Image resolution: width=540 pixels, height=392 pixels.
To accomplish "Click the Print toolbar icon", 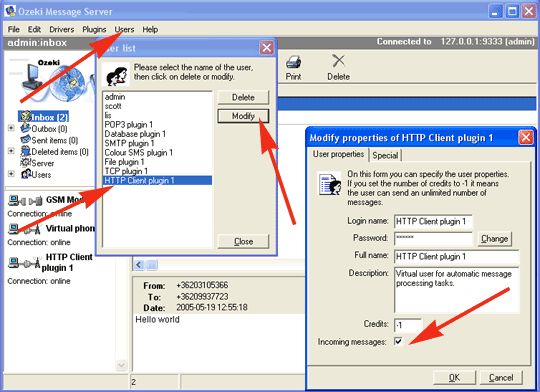I will (293, 63).
